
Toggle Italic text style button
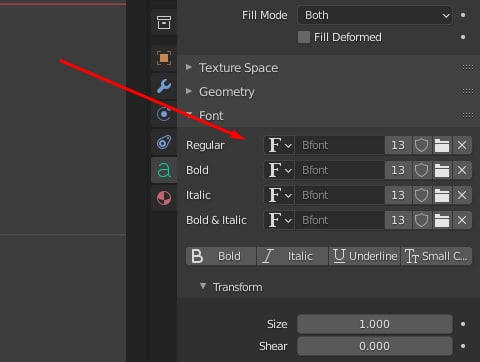click(292, 256)
